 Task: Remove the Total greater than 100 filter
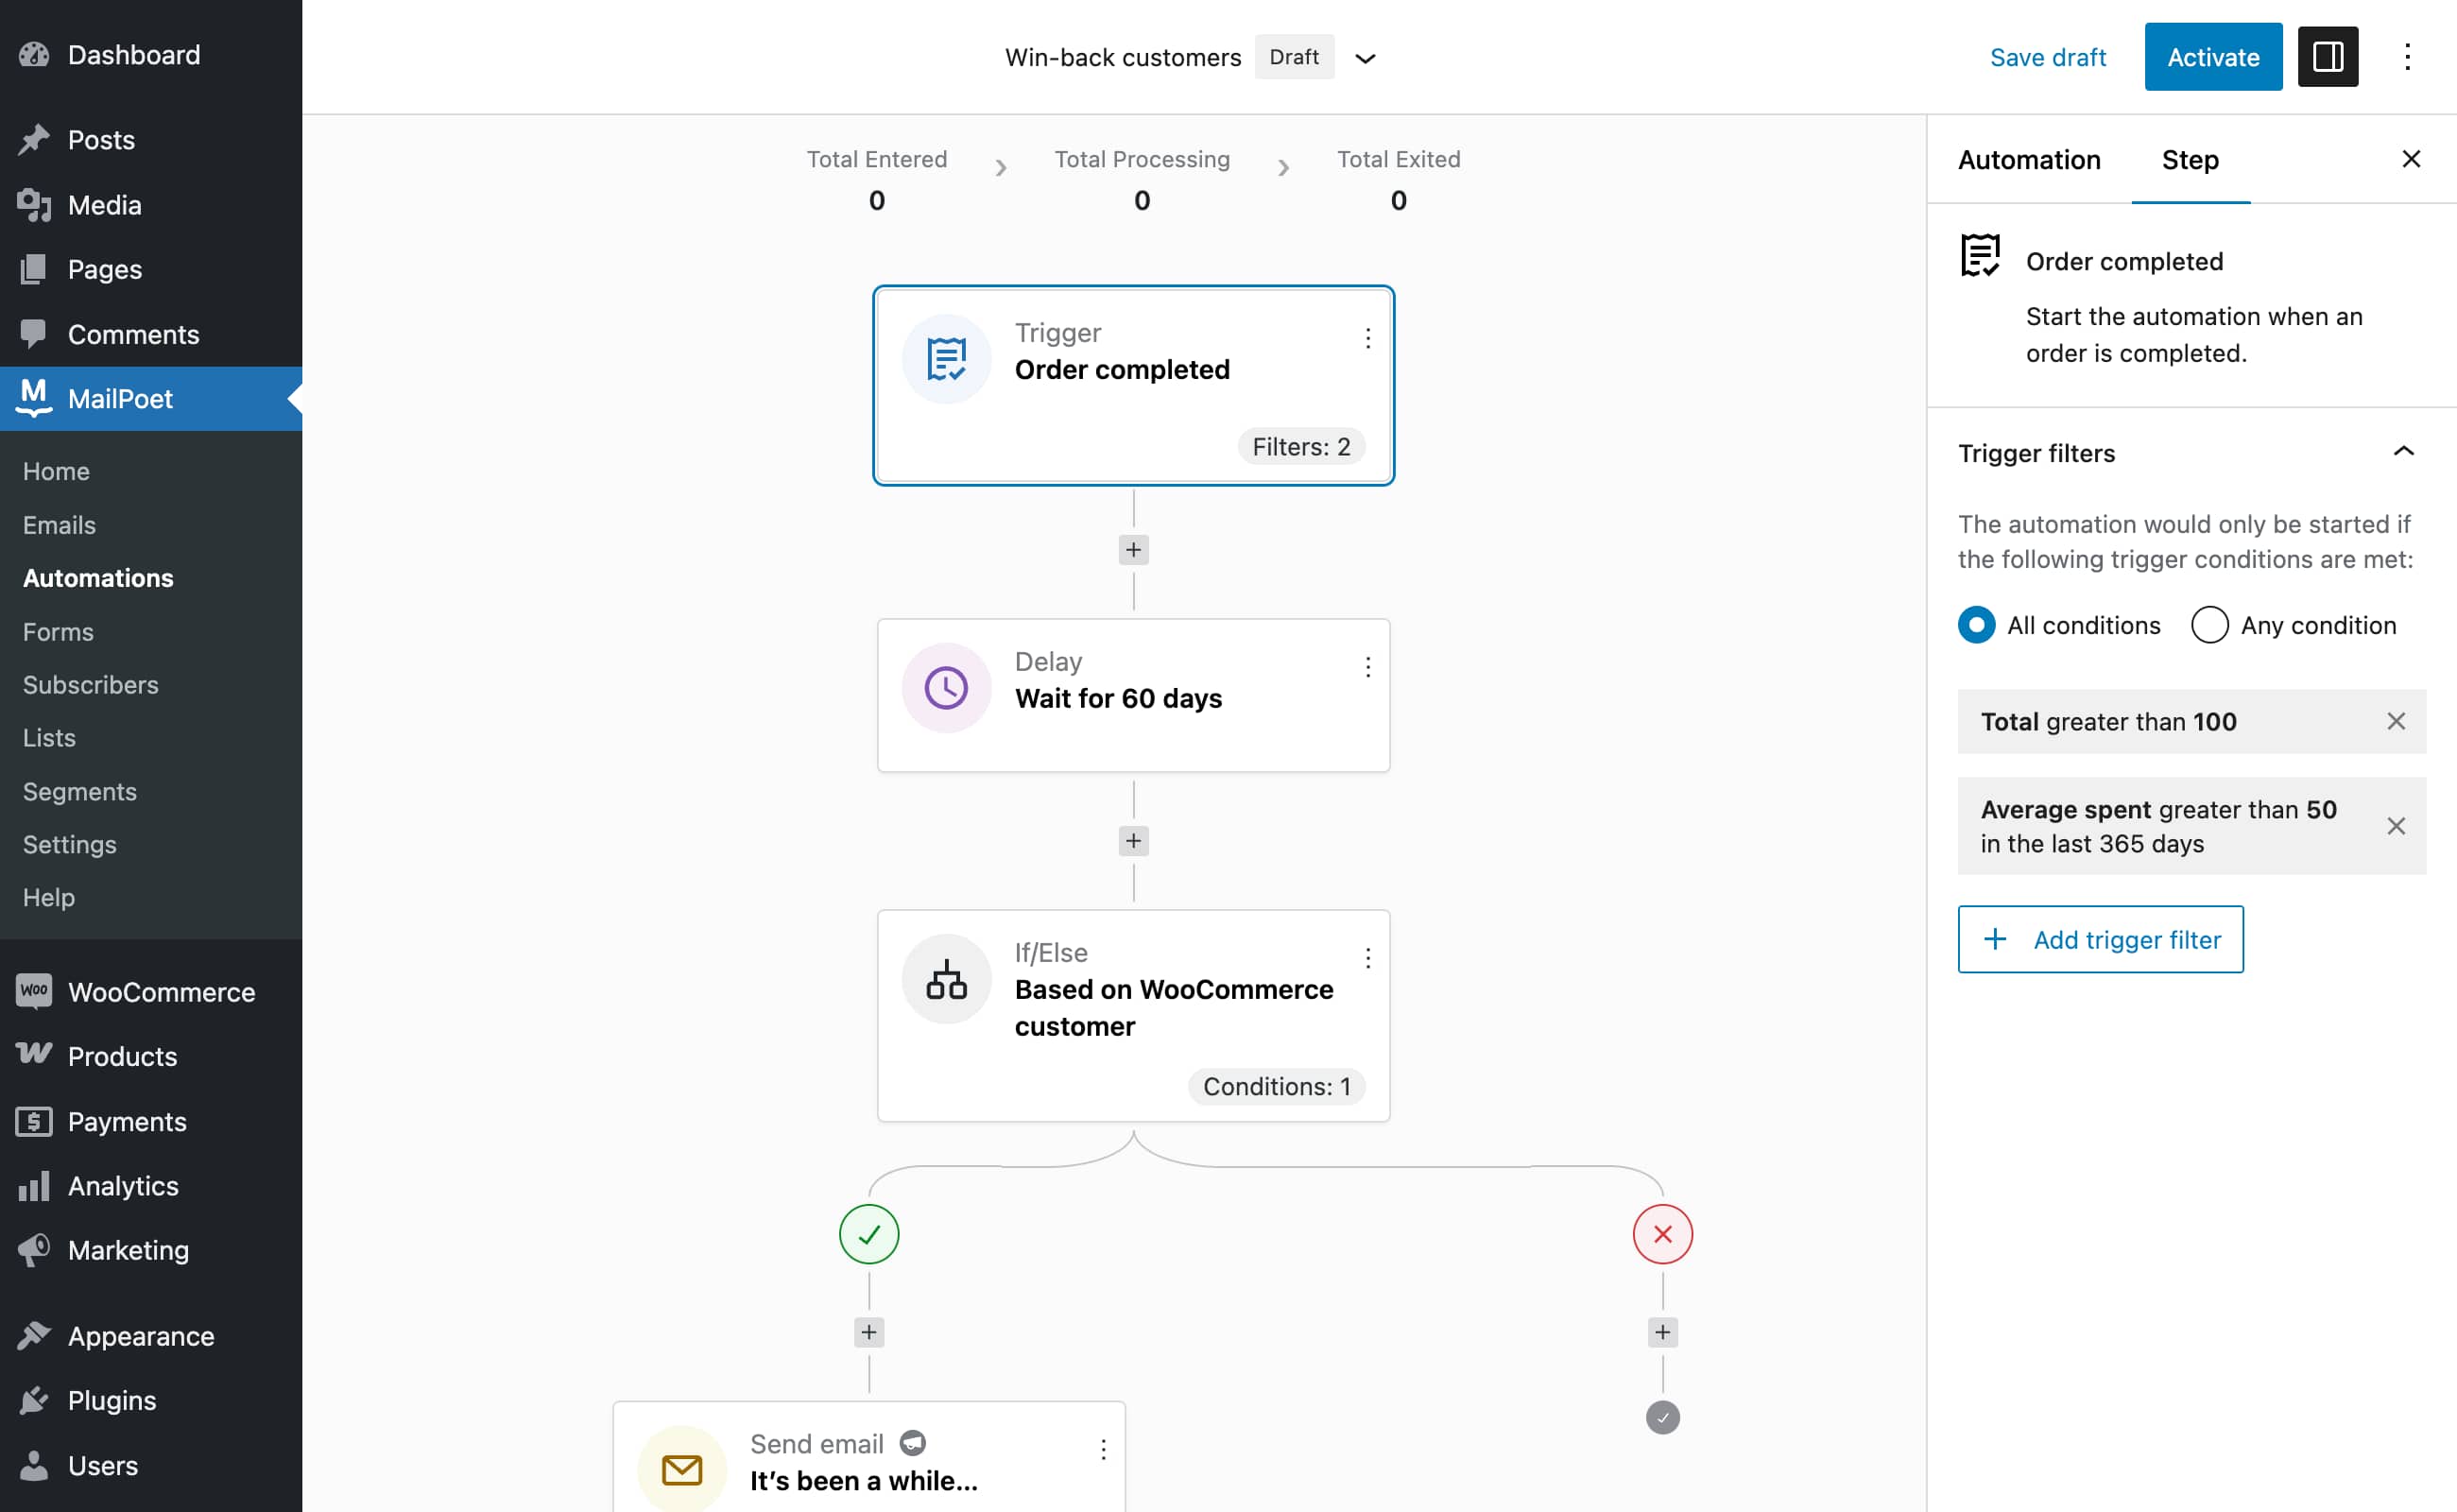click(x=2396, y=721)
